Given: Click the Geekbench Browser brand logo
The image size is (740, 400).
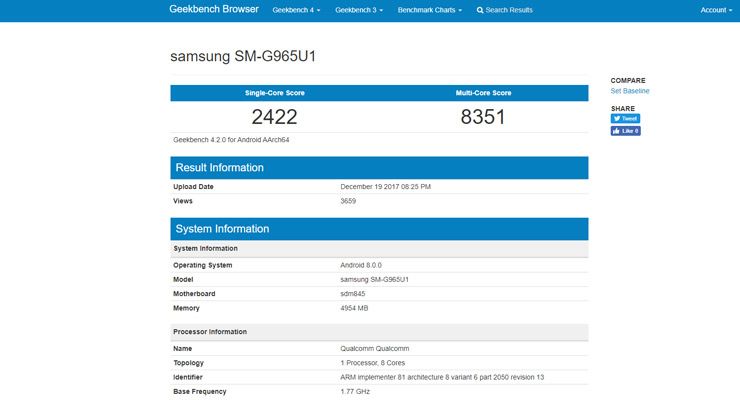Looking at the screenshot, I should click(x=213, y=10).
